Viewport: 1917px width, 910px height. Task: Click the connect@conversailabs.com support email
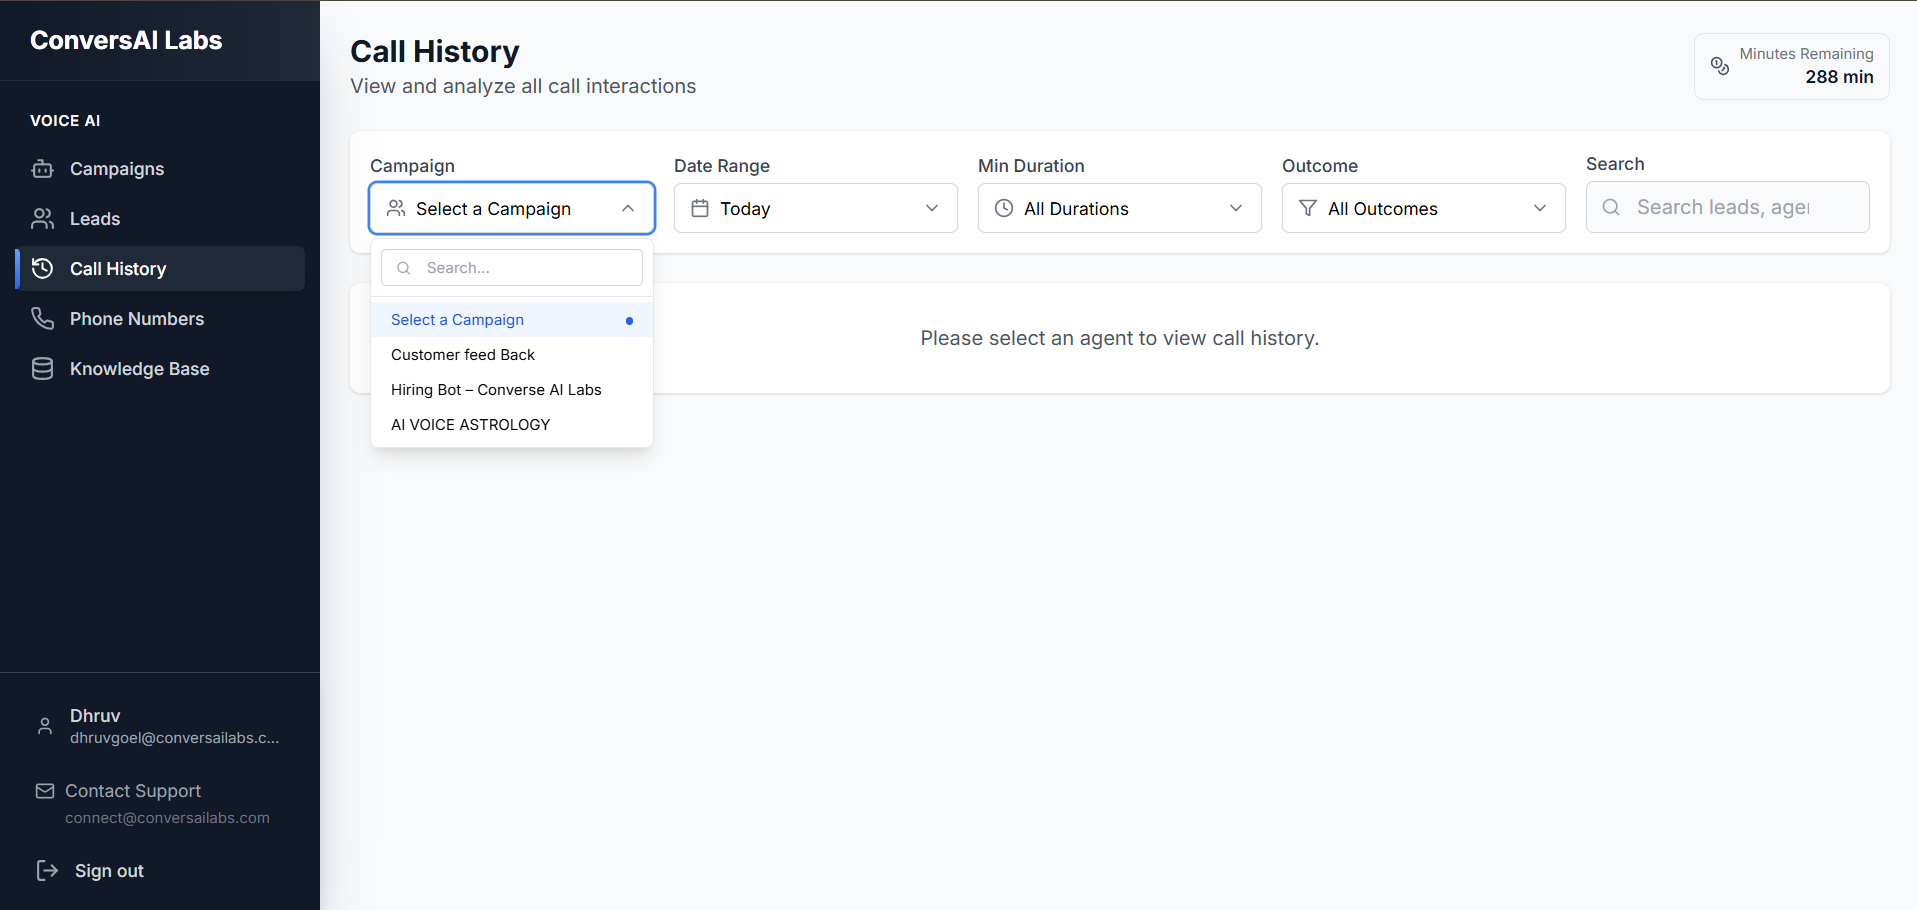point(167,818)
